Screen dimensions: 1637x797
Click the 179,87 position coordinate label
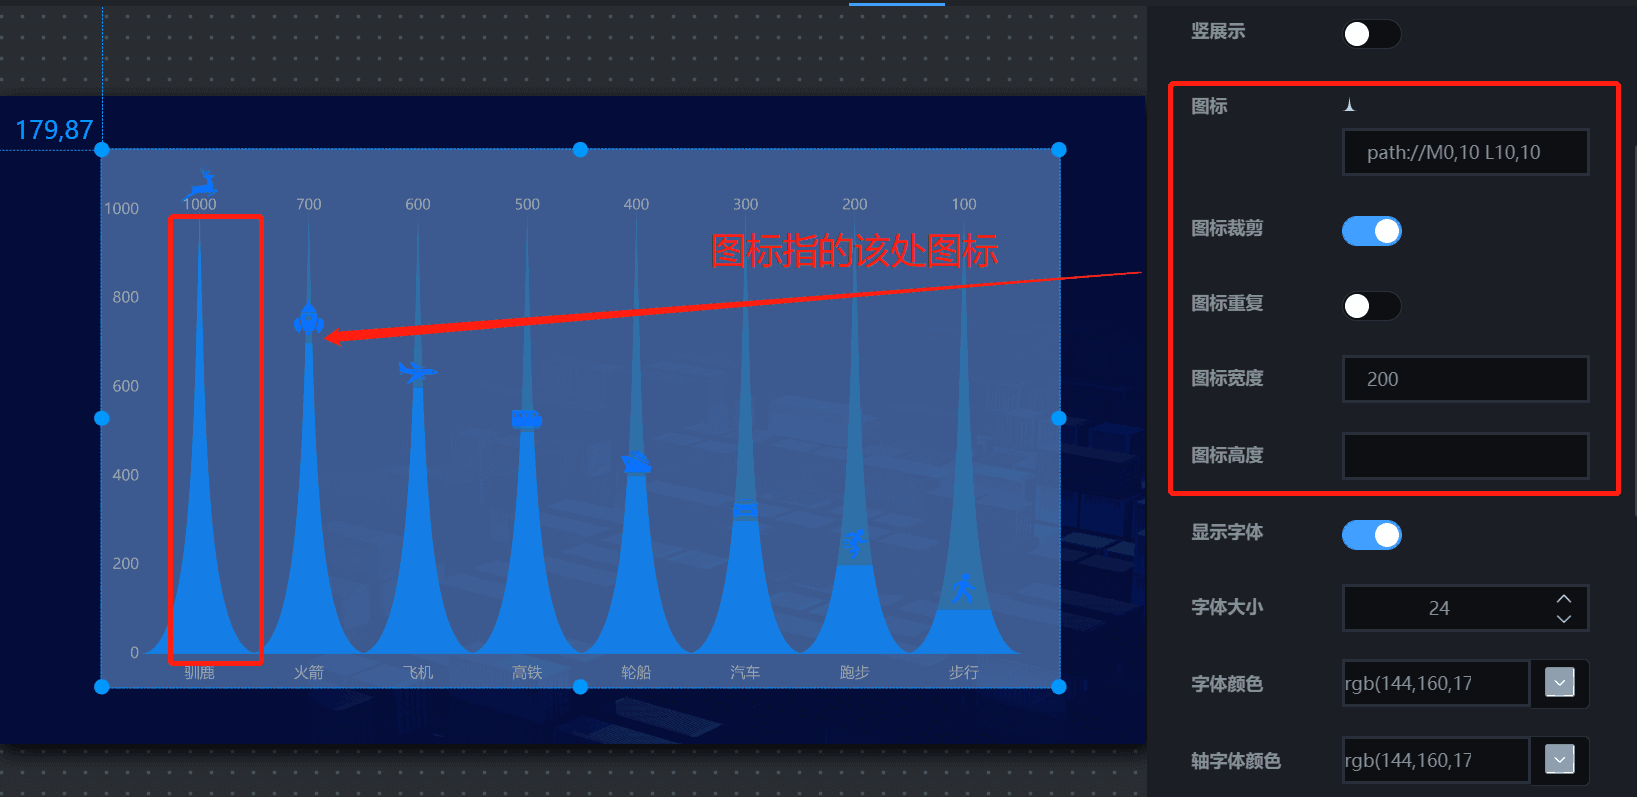(x=54, y=130)
